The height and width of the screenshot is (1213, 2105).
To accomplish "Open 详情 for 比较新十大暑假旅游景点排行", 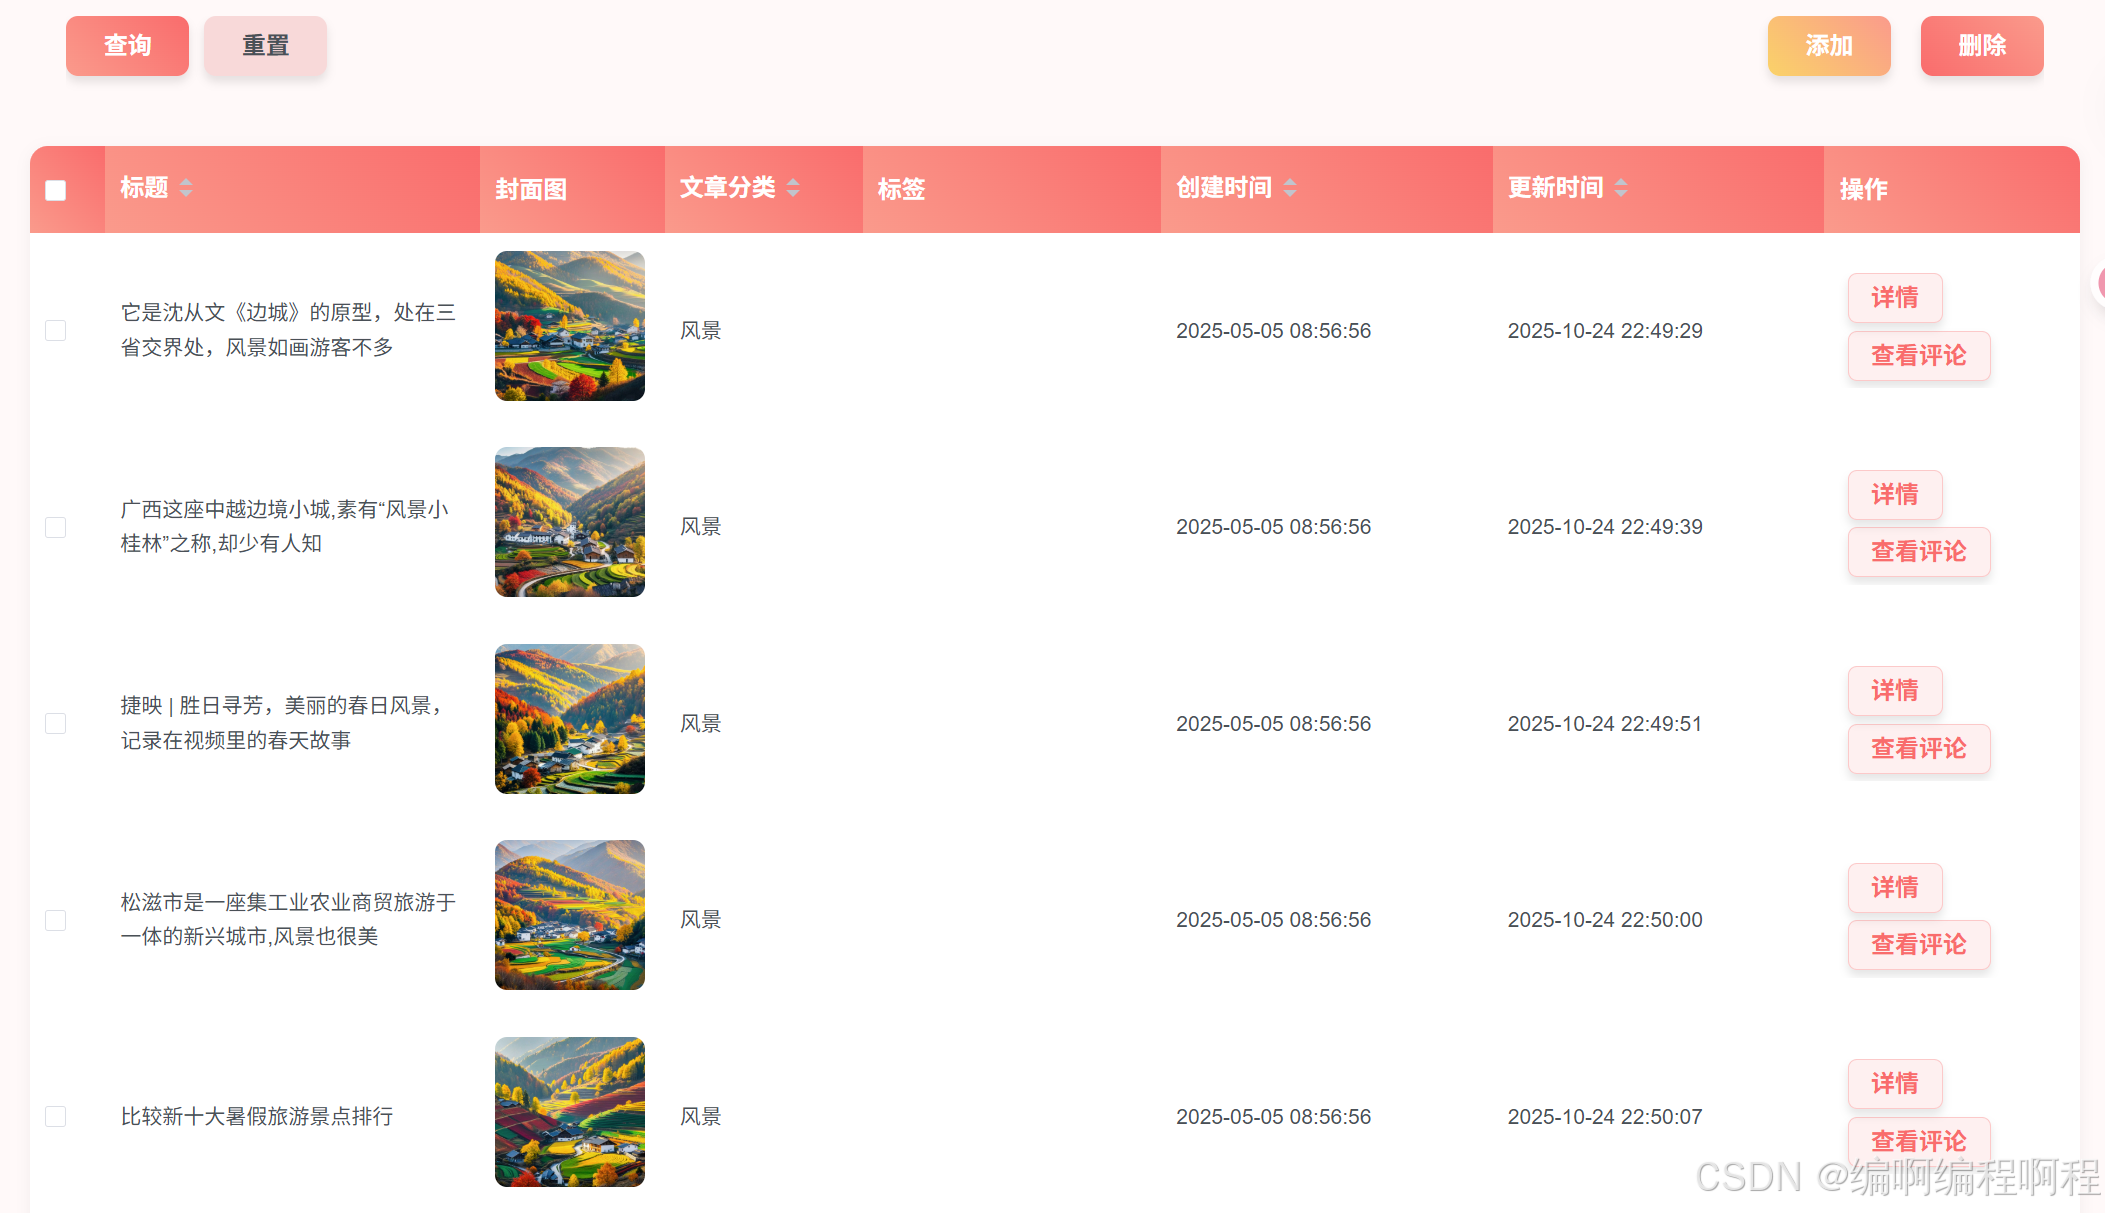I will 1894,1083.
